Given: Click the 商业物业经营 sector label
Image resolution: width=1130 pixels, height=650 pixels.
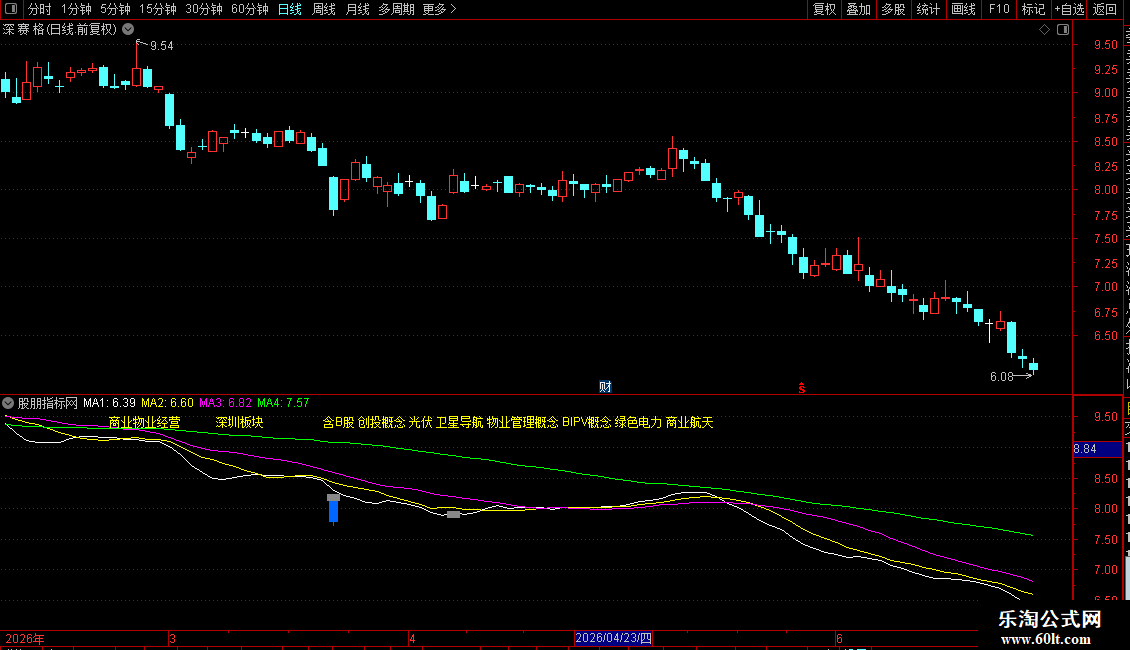Looking at the screenshot, I should (x=144, y=422).
